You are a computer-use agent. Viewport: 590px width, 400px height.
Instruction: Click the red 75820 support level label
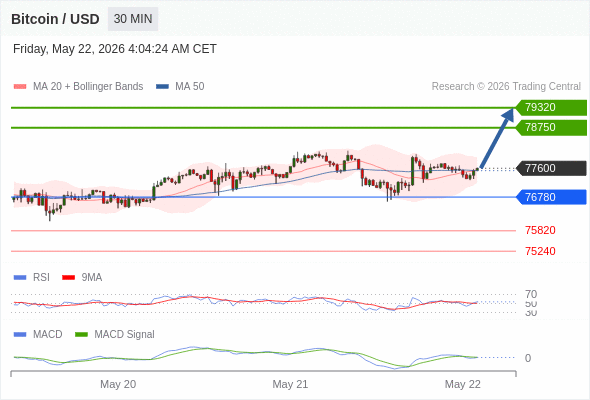tap(540, 230)
